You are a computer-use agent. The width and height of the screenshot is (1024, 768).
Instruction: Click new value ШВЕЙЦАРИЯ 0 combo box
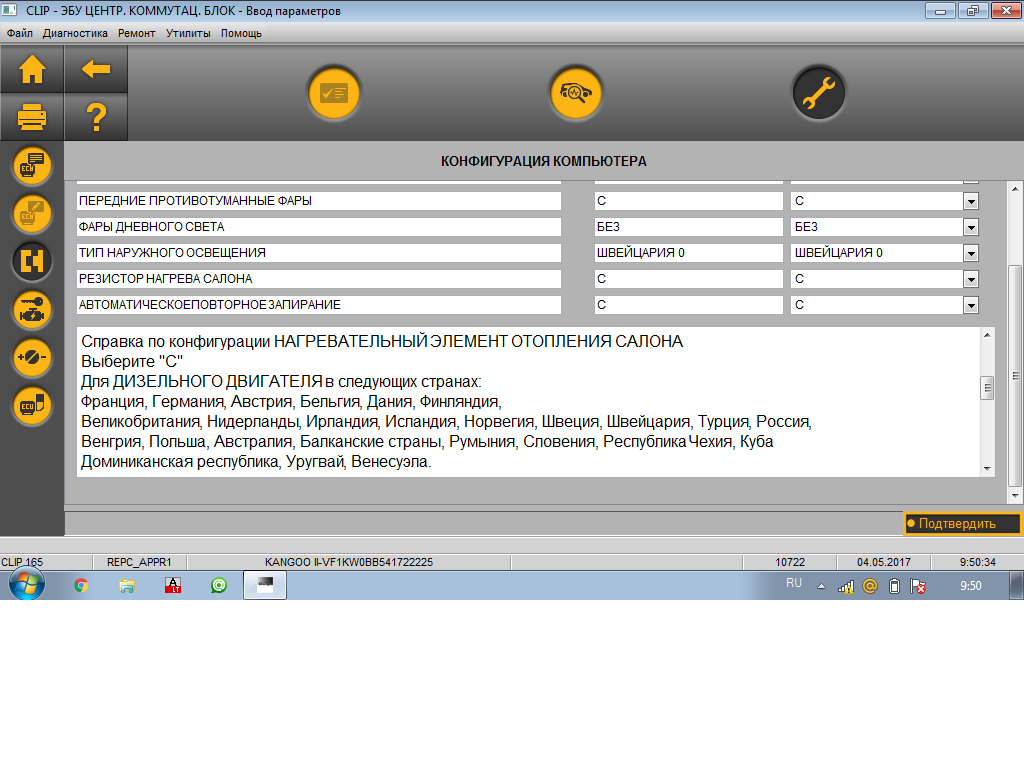point(884,253)
